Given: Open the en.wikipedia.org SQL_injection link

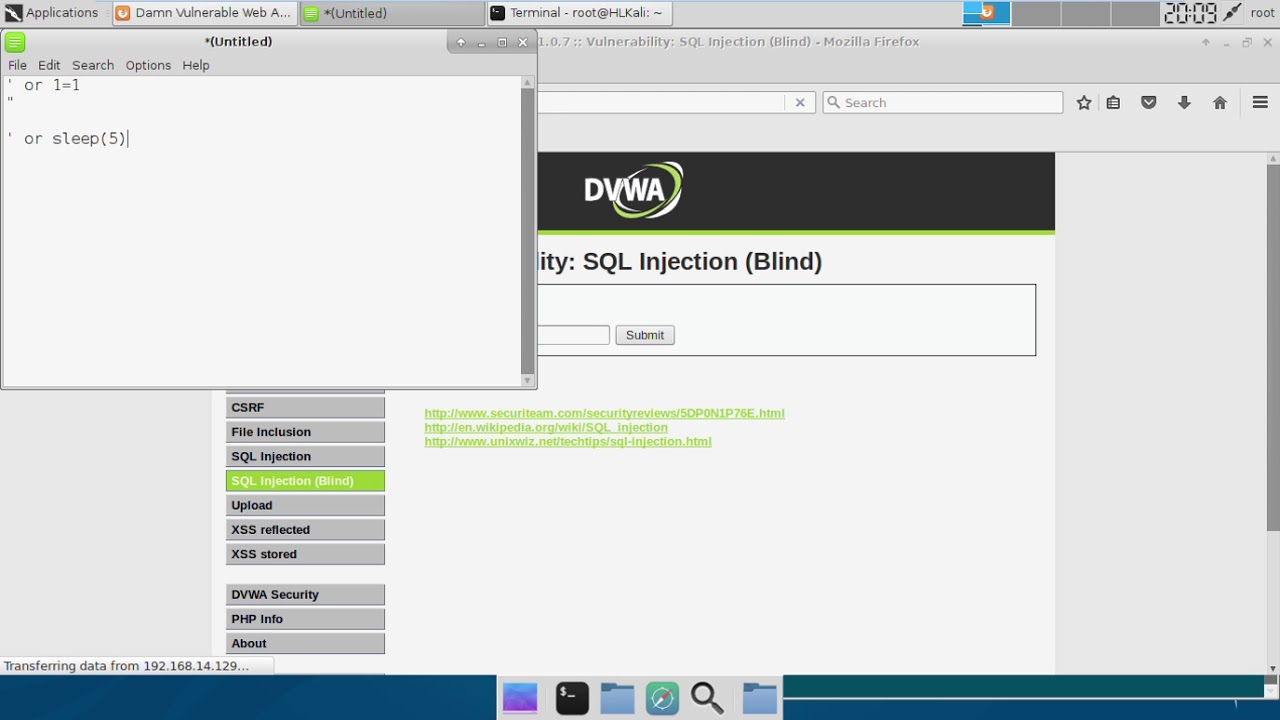Looking at the screenshot, I should (x=546, y=427).
